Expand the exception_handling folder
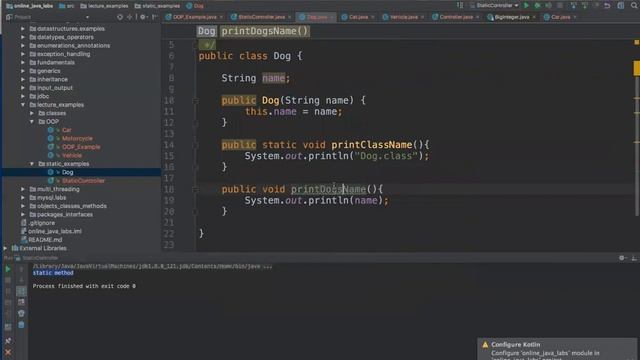 [x=23, y=54]
